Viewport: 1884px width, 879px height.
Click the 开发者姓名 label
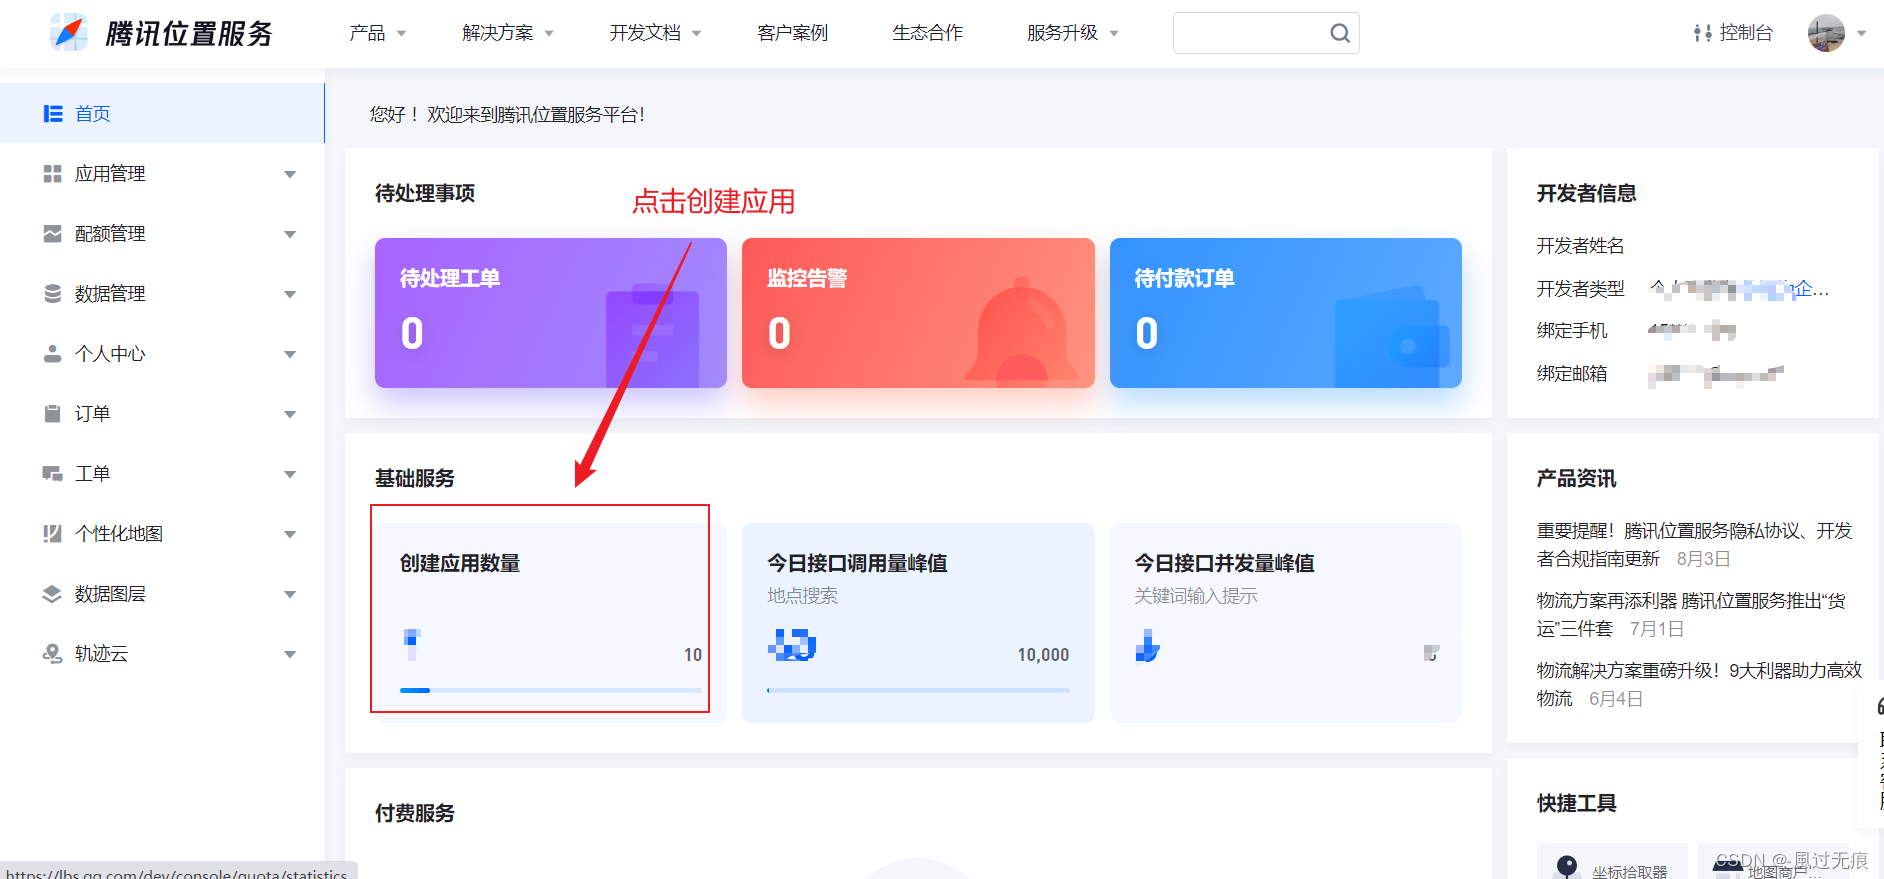click(x=1581, y=246)
